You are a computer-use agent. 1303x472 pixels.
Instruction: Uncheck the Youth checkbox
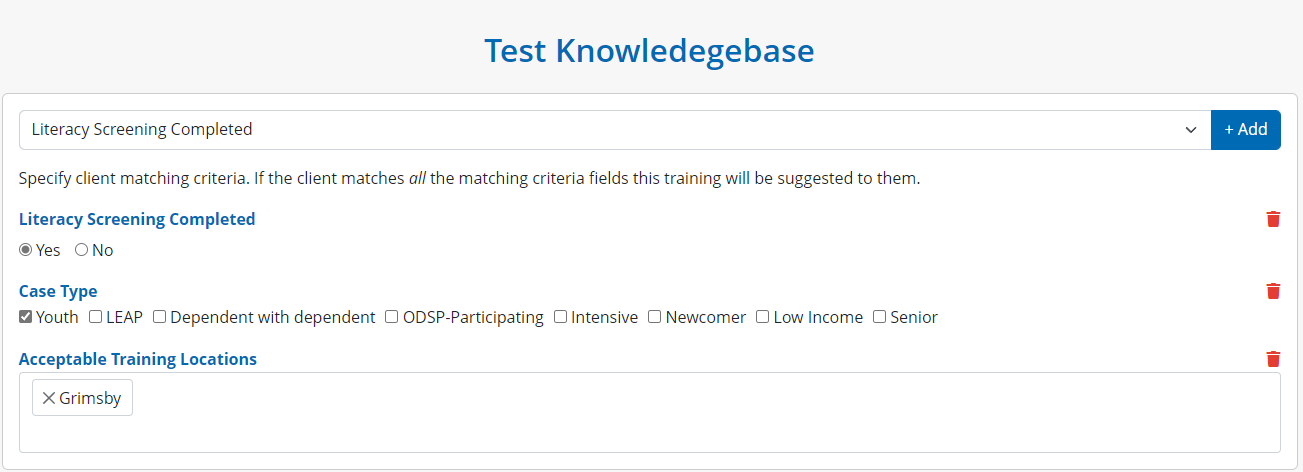26,317
